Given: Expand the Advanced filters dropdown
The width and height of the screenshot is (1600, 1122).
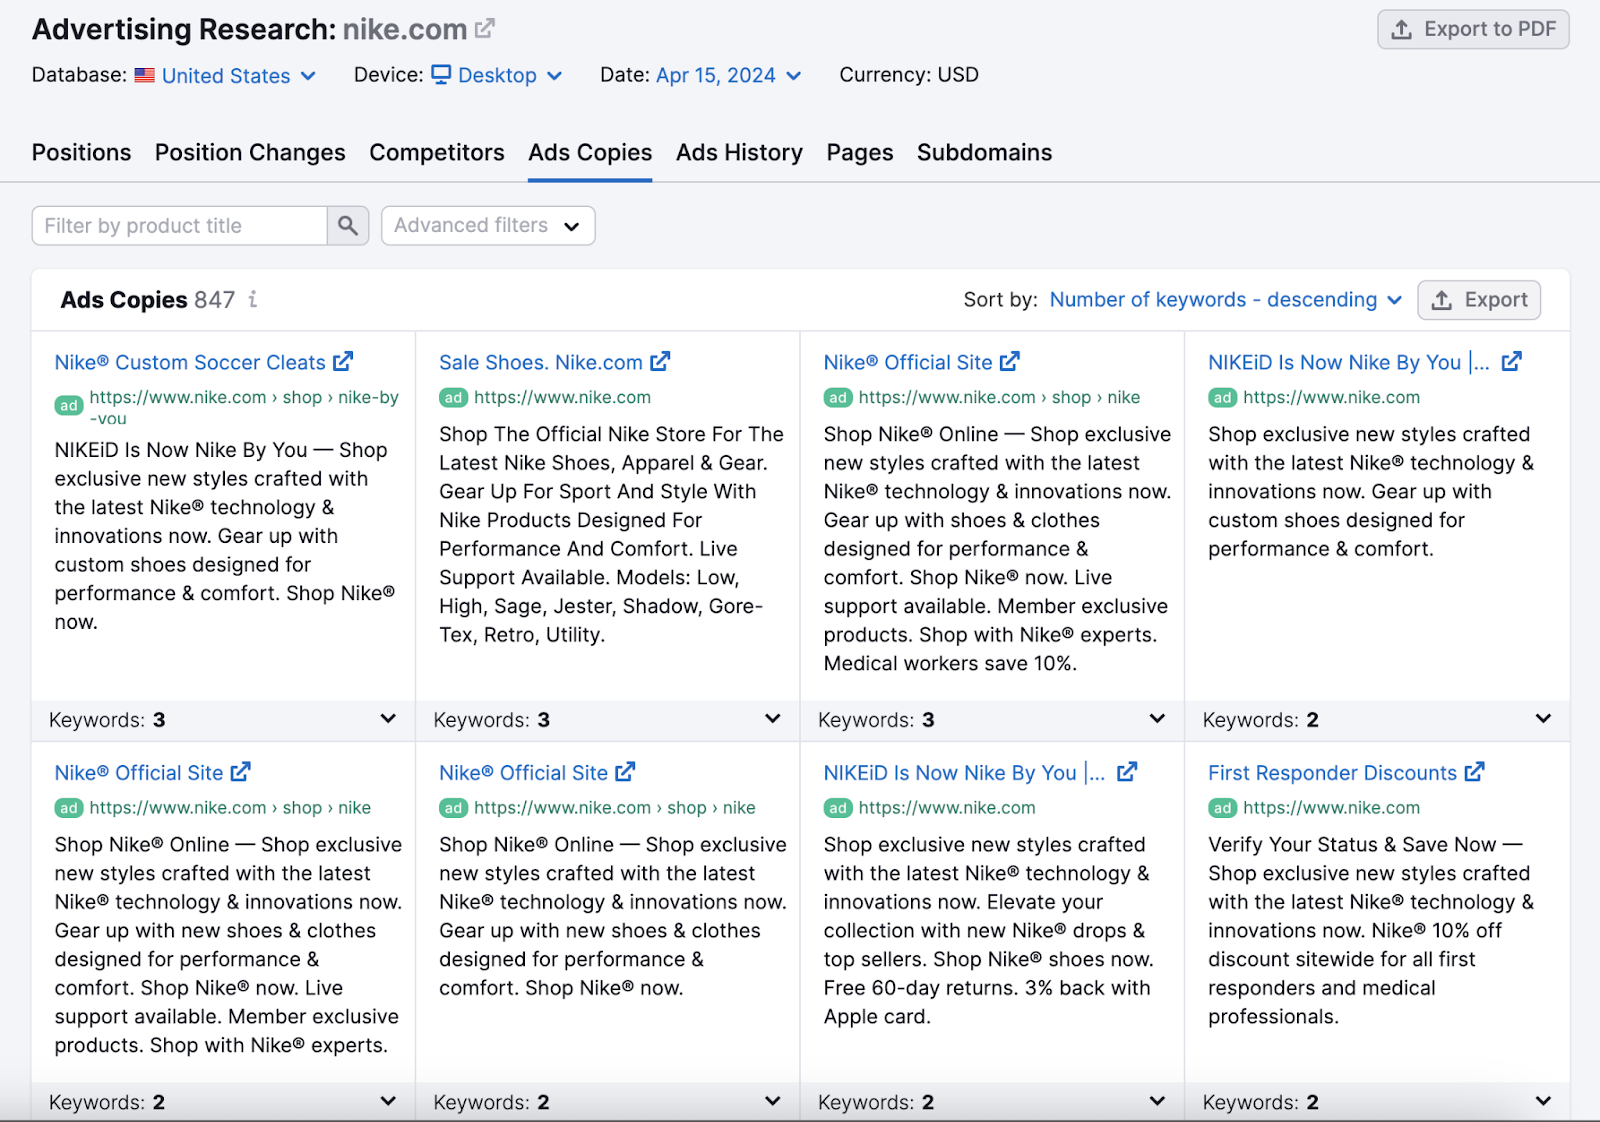Looking at the screenshot, I should 487,225.
